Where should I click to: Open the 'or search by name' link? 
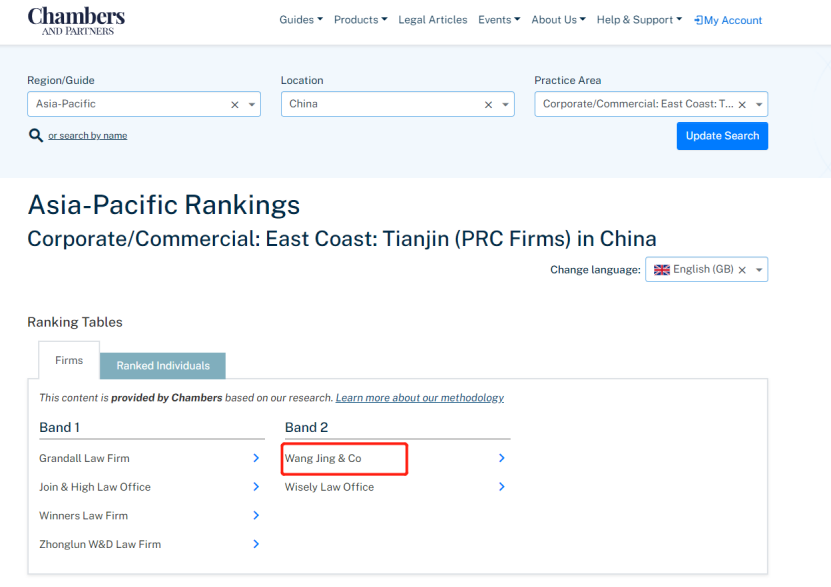88,136
